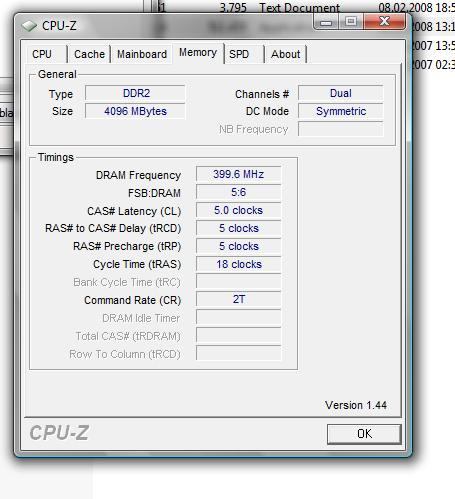Click the OK button

[x=364, y=434]
